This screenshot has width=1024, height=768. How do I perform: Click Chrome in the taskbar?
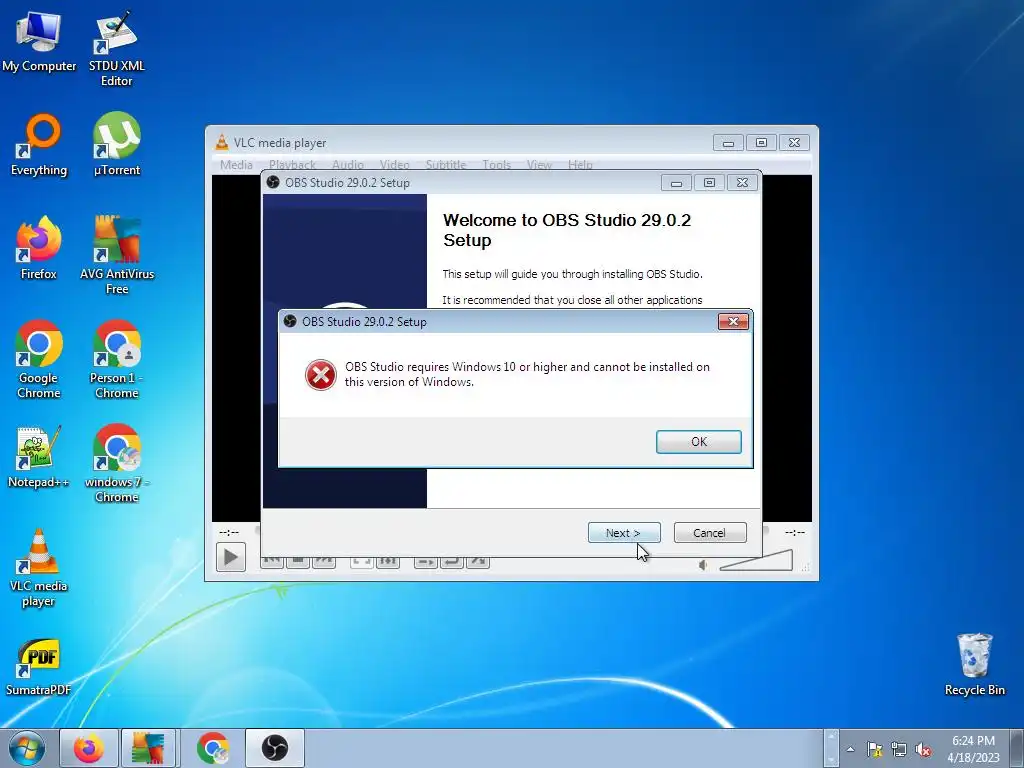(213, 748)
